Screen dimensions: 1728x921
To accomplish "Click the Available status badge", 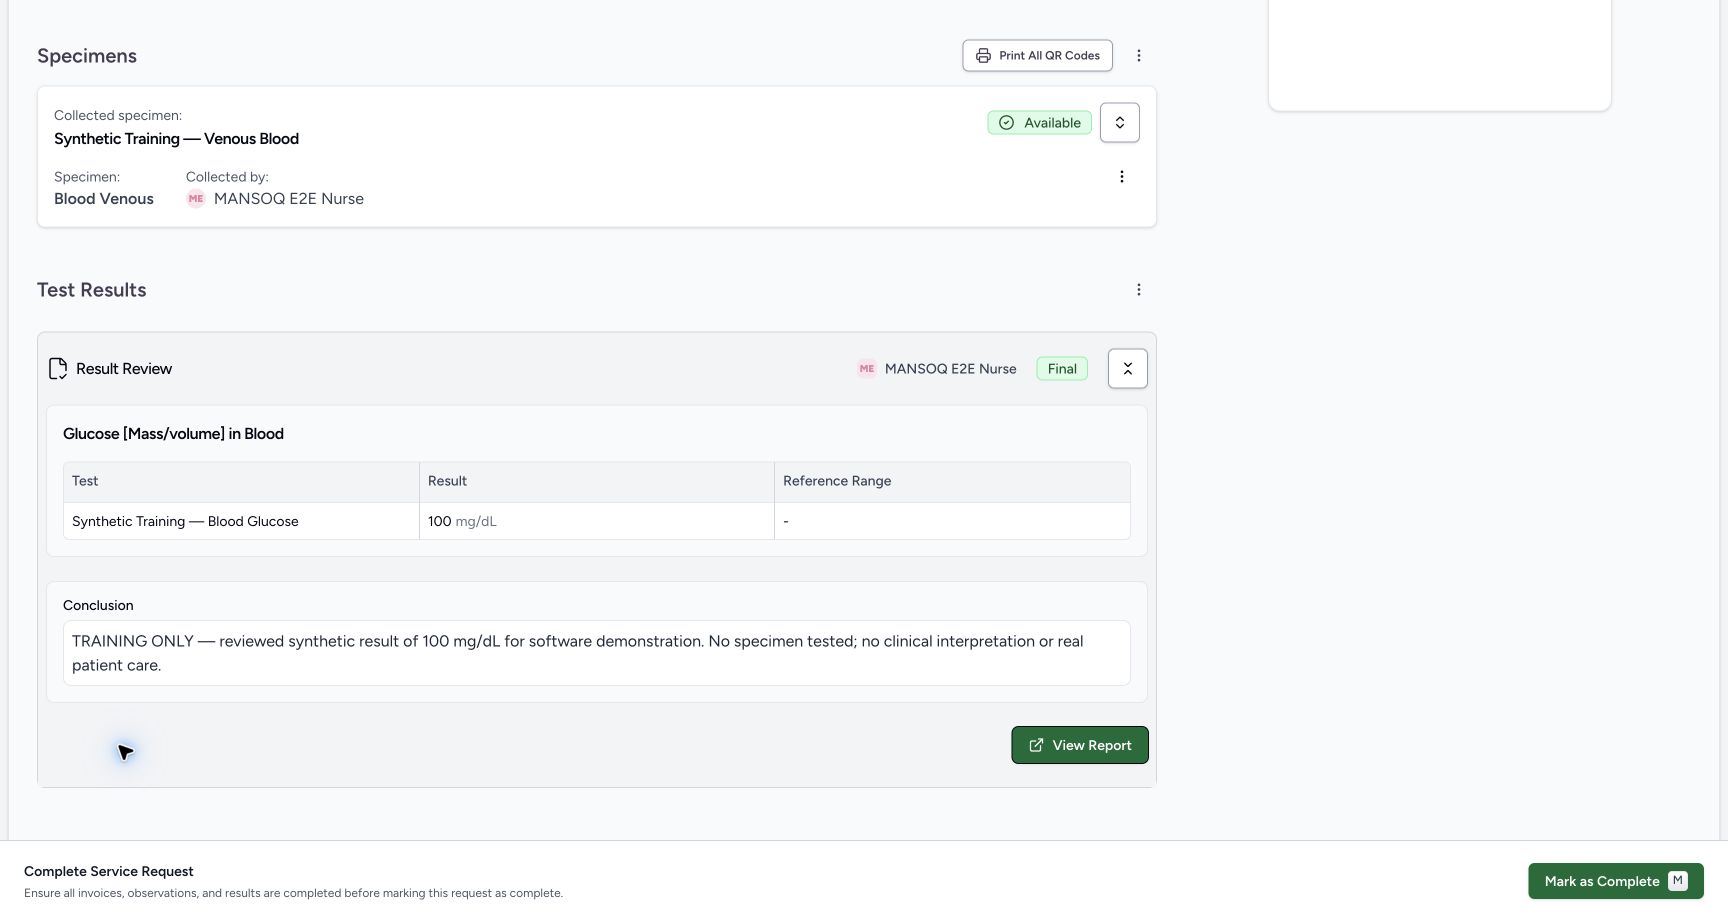I will [1039, 123].
